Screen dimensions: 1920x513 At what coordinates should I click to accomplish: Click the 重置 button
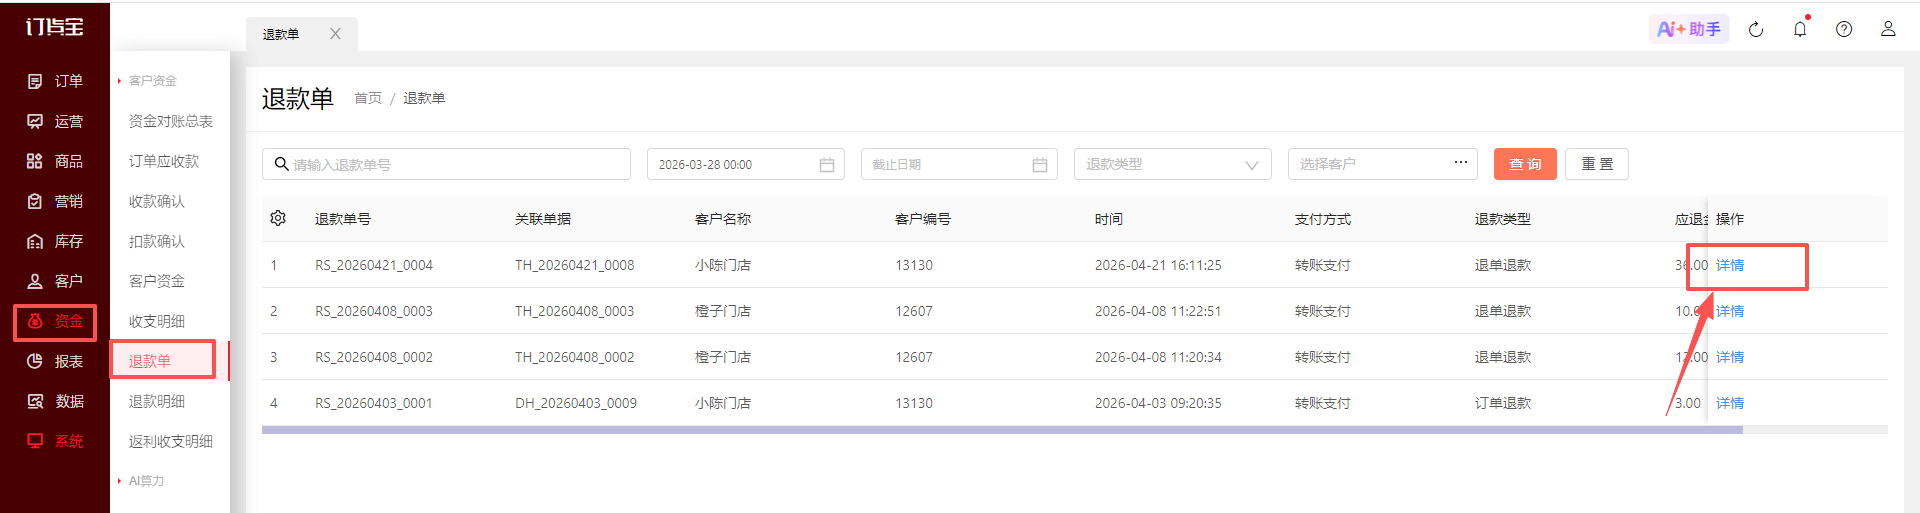click(1597, 164)
